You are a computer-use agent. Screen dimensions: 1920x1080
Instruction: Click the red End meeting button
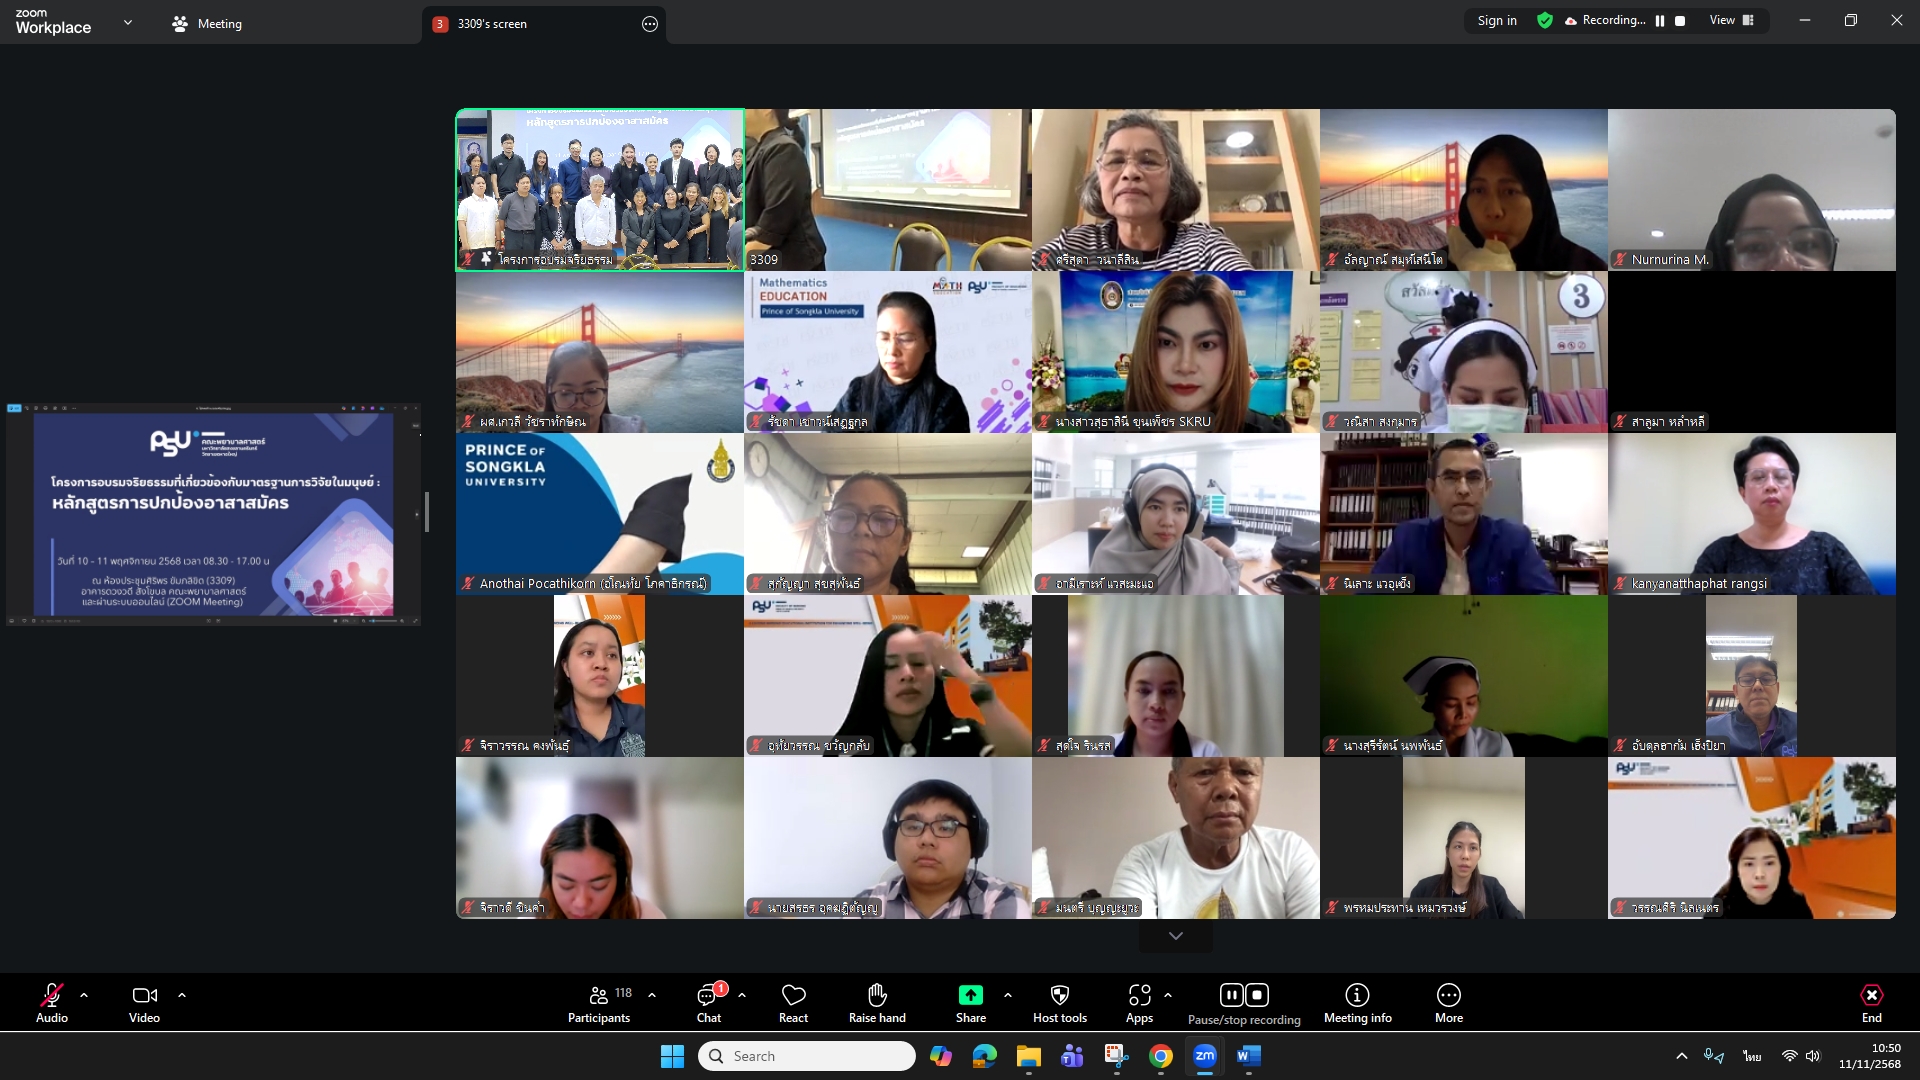point(1871,996)
